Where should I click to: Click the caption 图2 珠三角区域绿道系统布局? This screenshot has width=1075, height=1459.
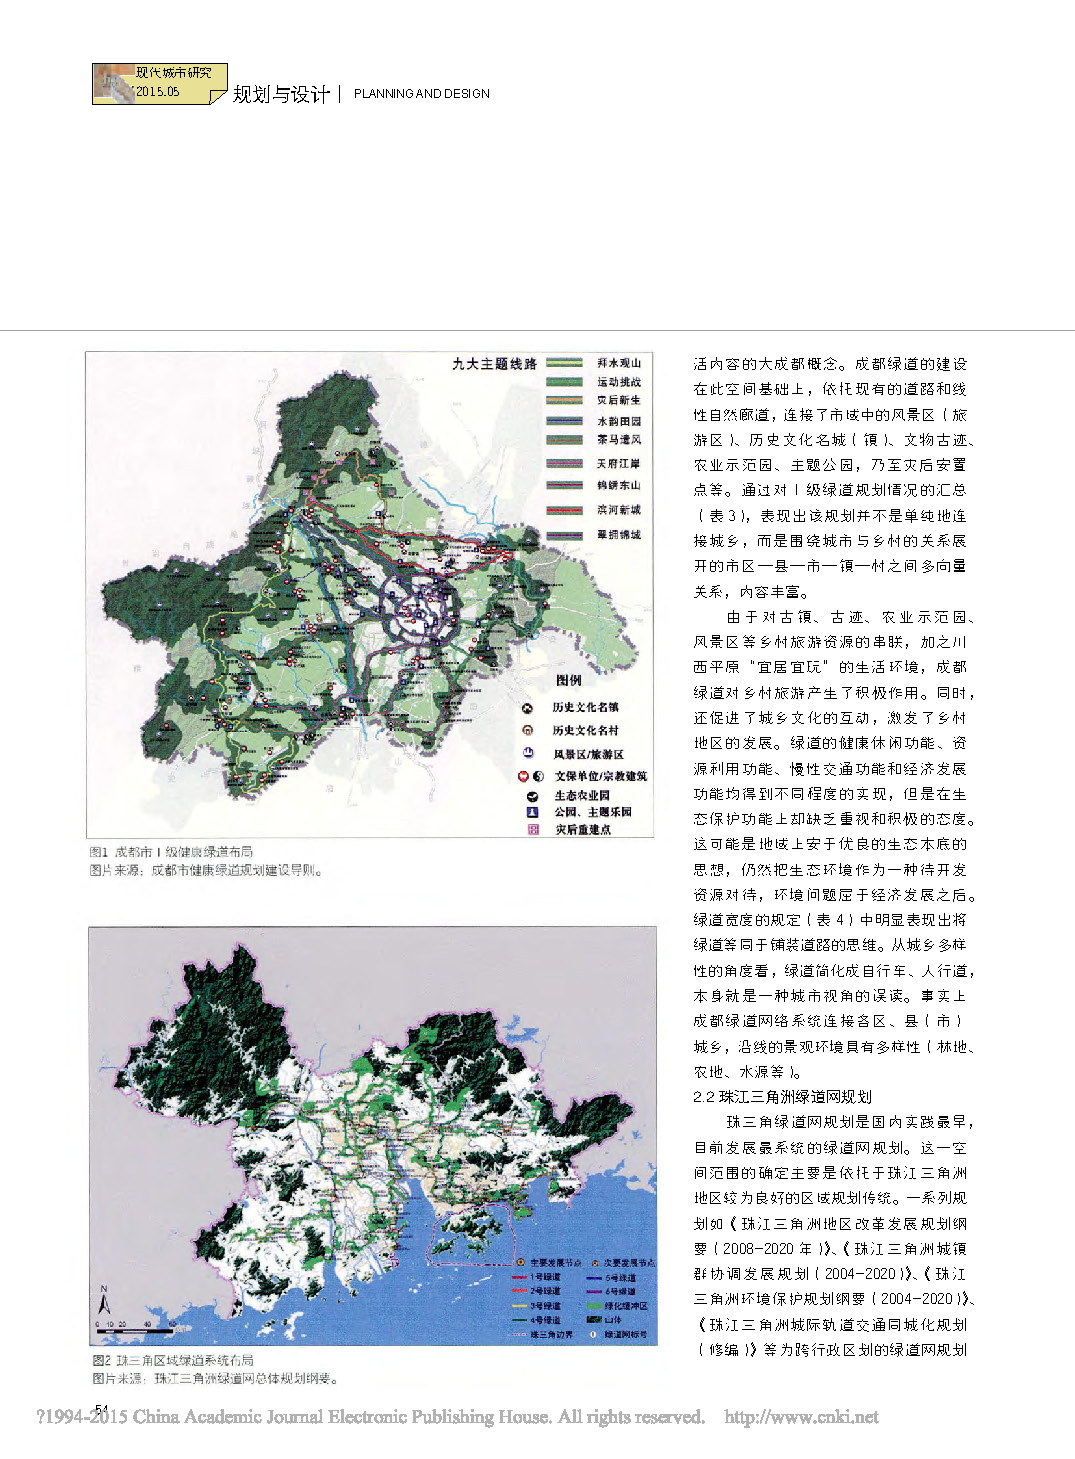pos(173,1361)
